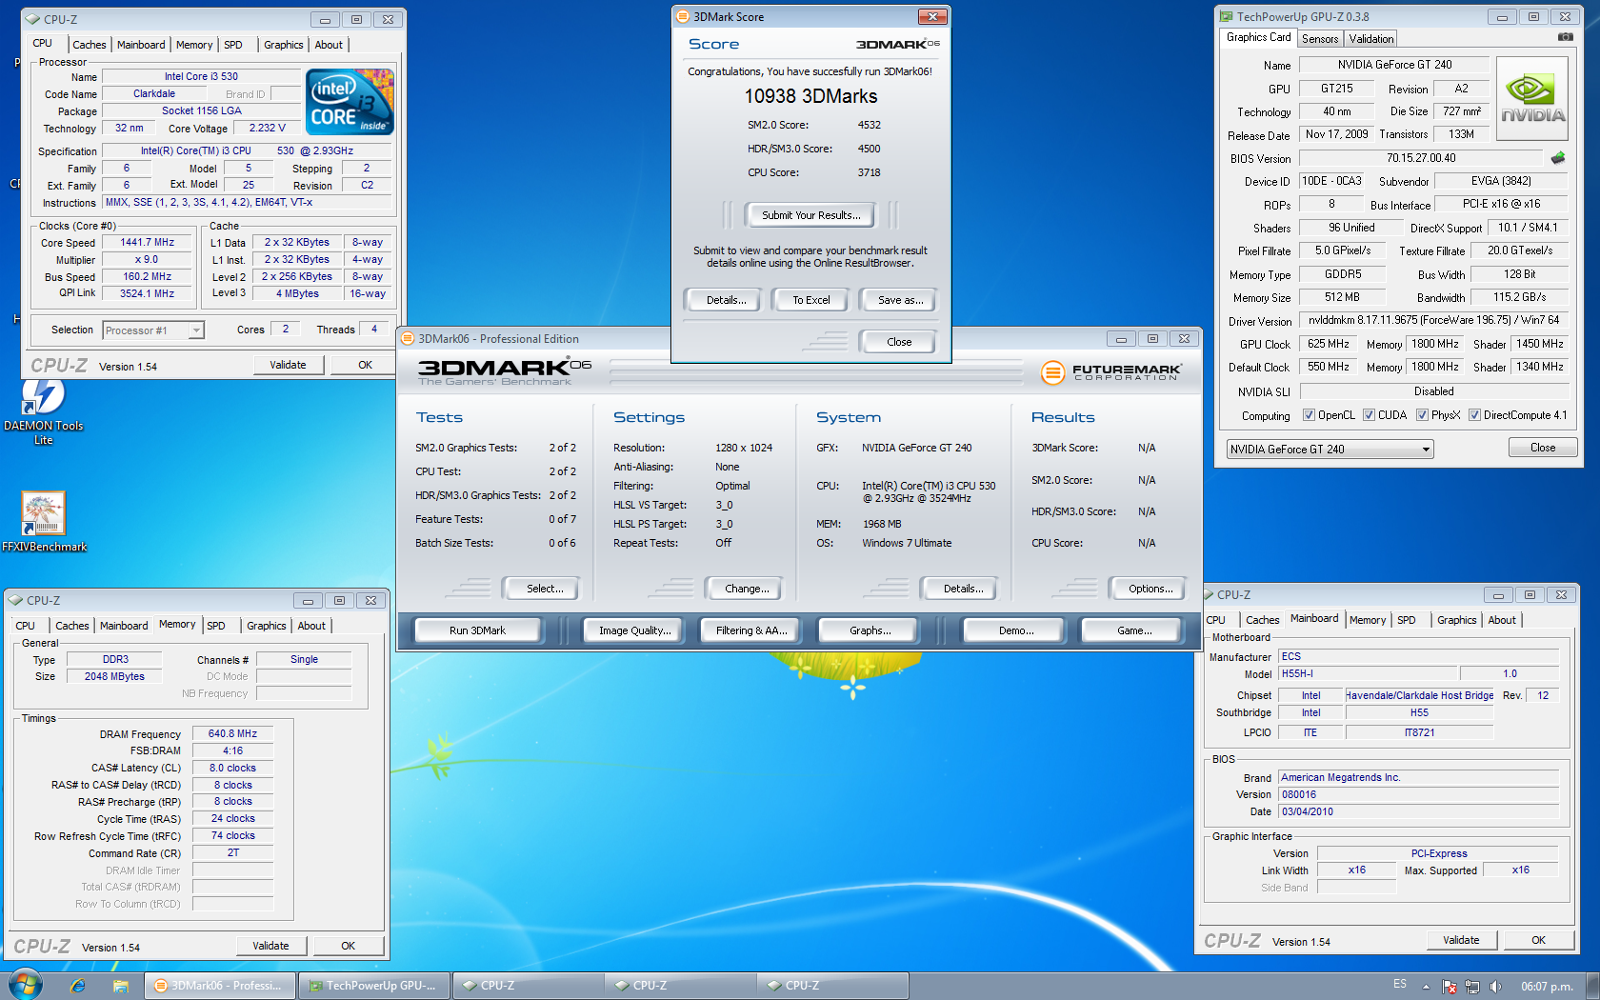The width and height of the screenshot is (1600, 1000).
Task: Toggle the DirectCompute 4.1 checkbox
Action: coord(1474,415)
